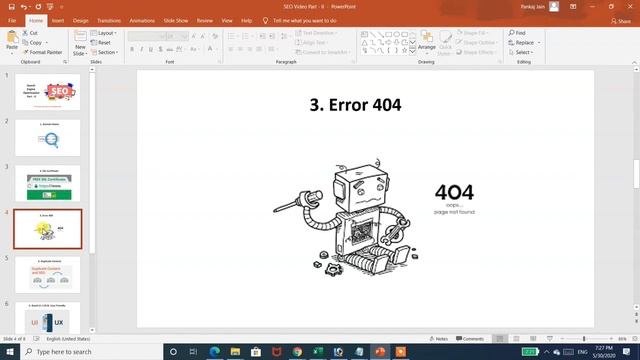Select slide 5 Duplicate Content thumbnail
640x360 pixels.
pos(48,275)
